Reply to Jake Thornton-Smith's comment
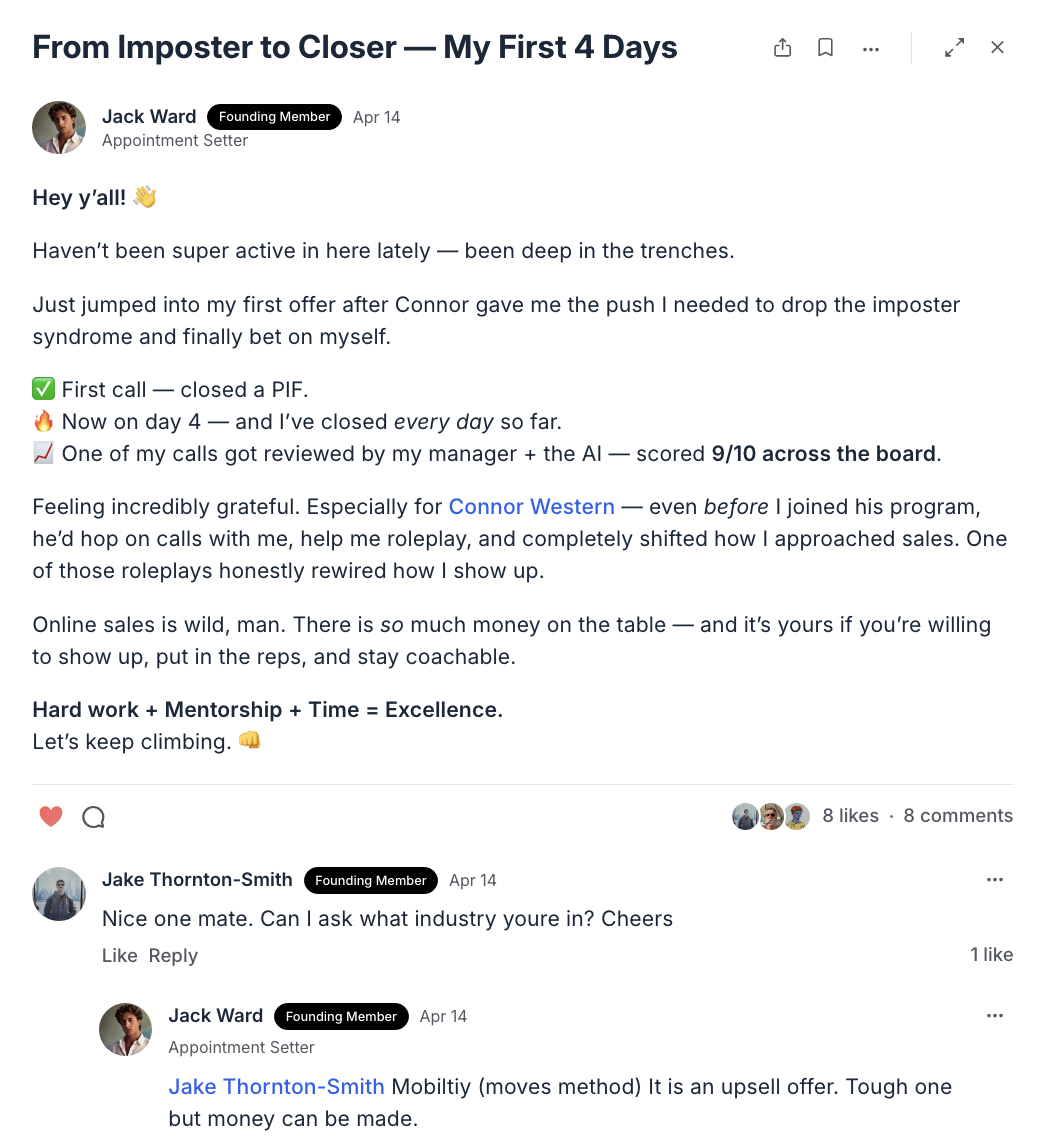 173,955
